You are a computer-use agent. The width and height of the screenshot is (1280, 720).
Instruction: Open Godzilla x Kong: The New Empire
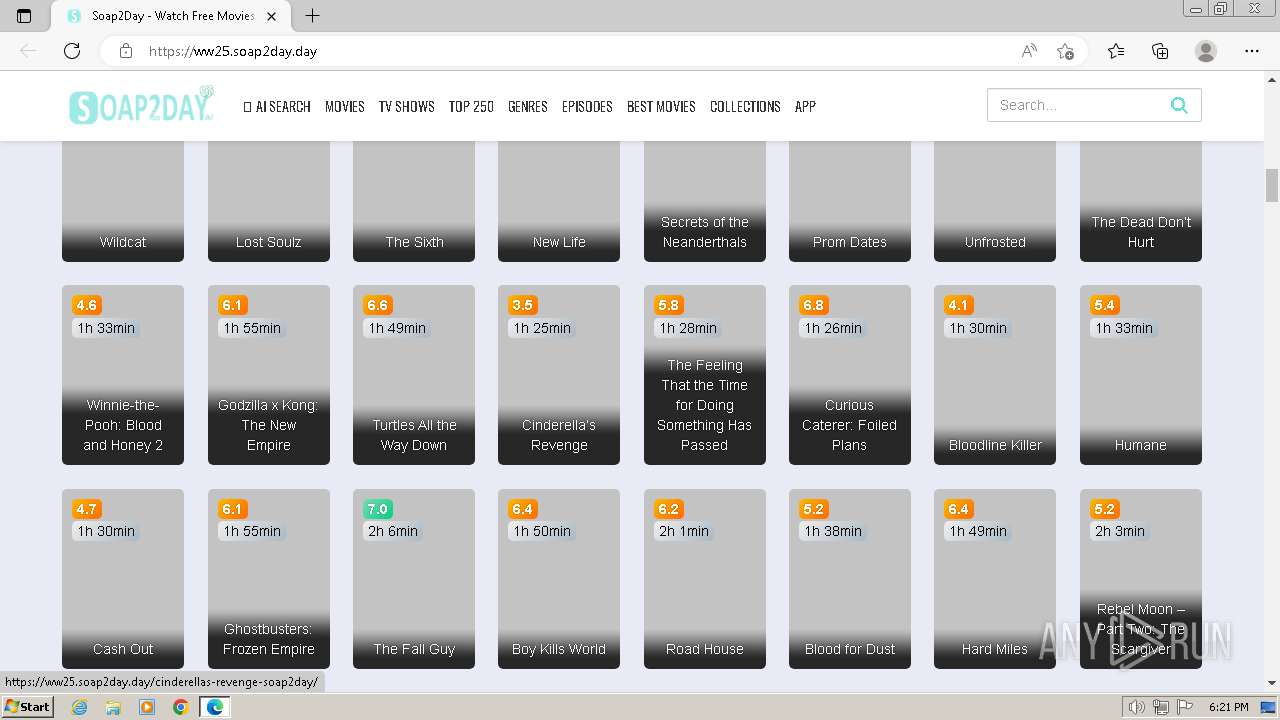[269, 375]
